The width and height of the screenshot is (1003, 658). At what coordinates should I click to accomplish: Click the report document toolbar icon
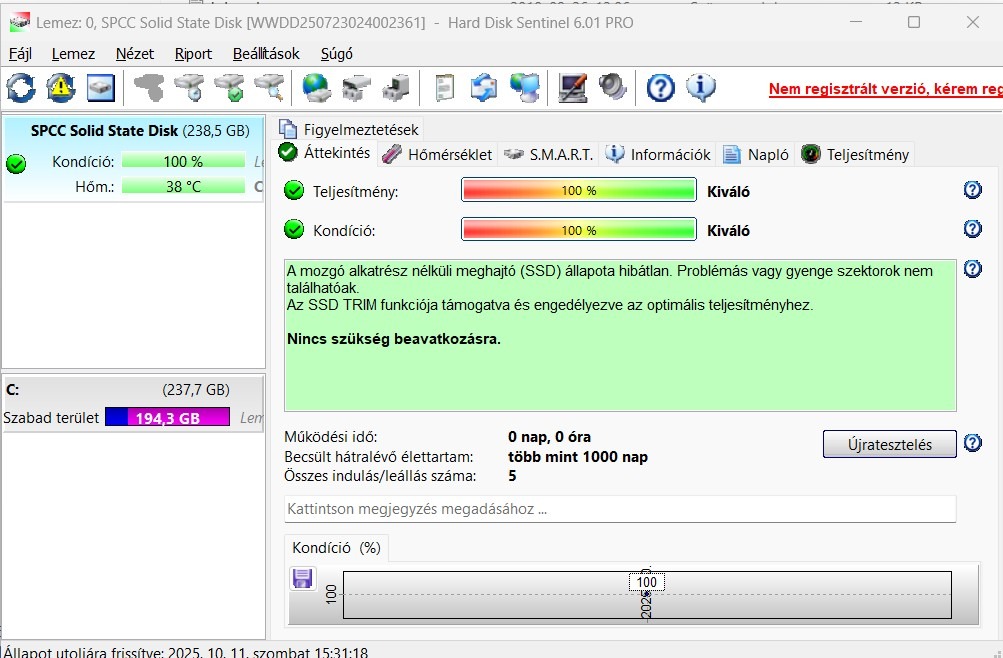click(x=445, y=88)
